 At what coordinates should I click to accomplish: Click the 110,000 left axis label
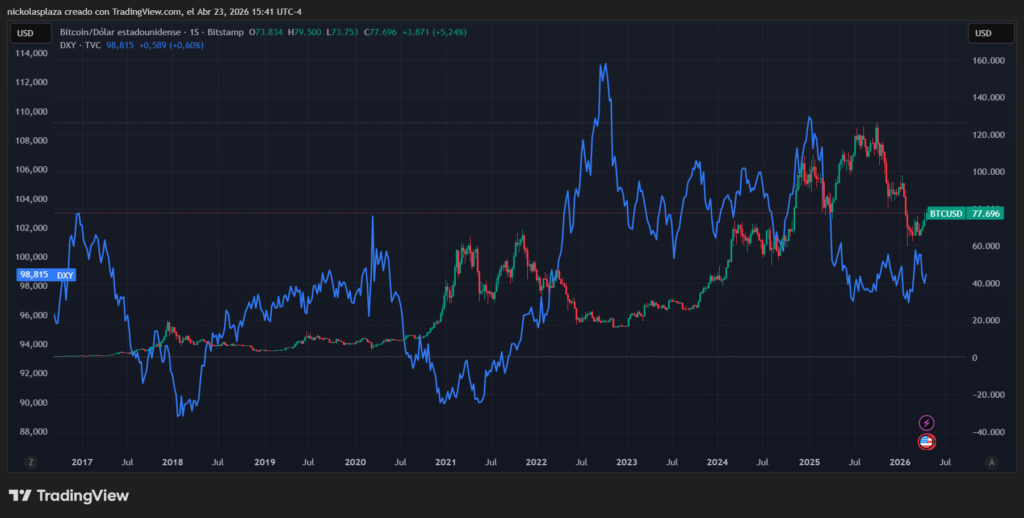pyautogui.click(x=32, y=112)
